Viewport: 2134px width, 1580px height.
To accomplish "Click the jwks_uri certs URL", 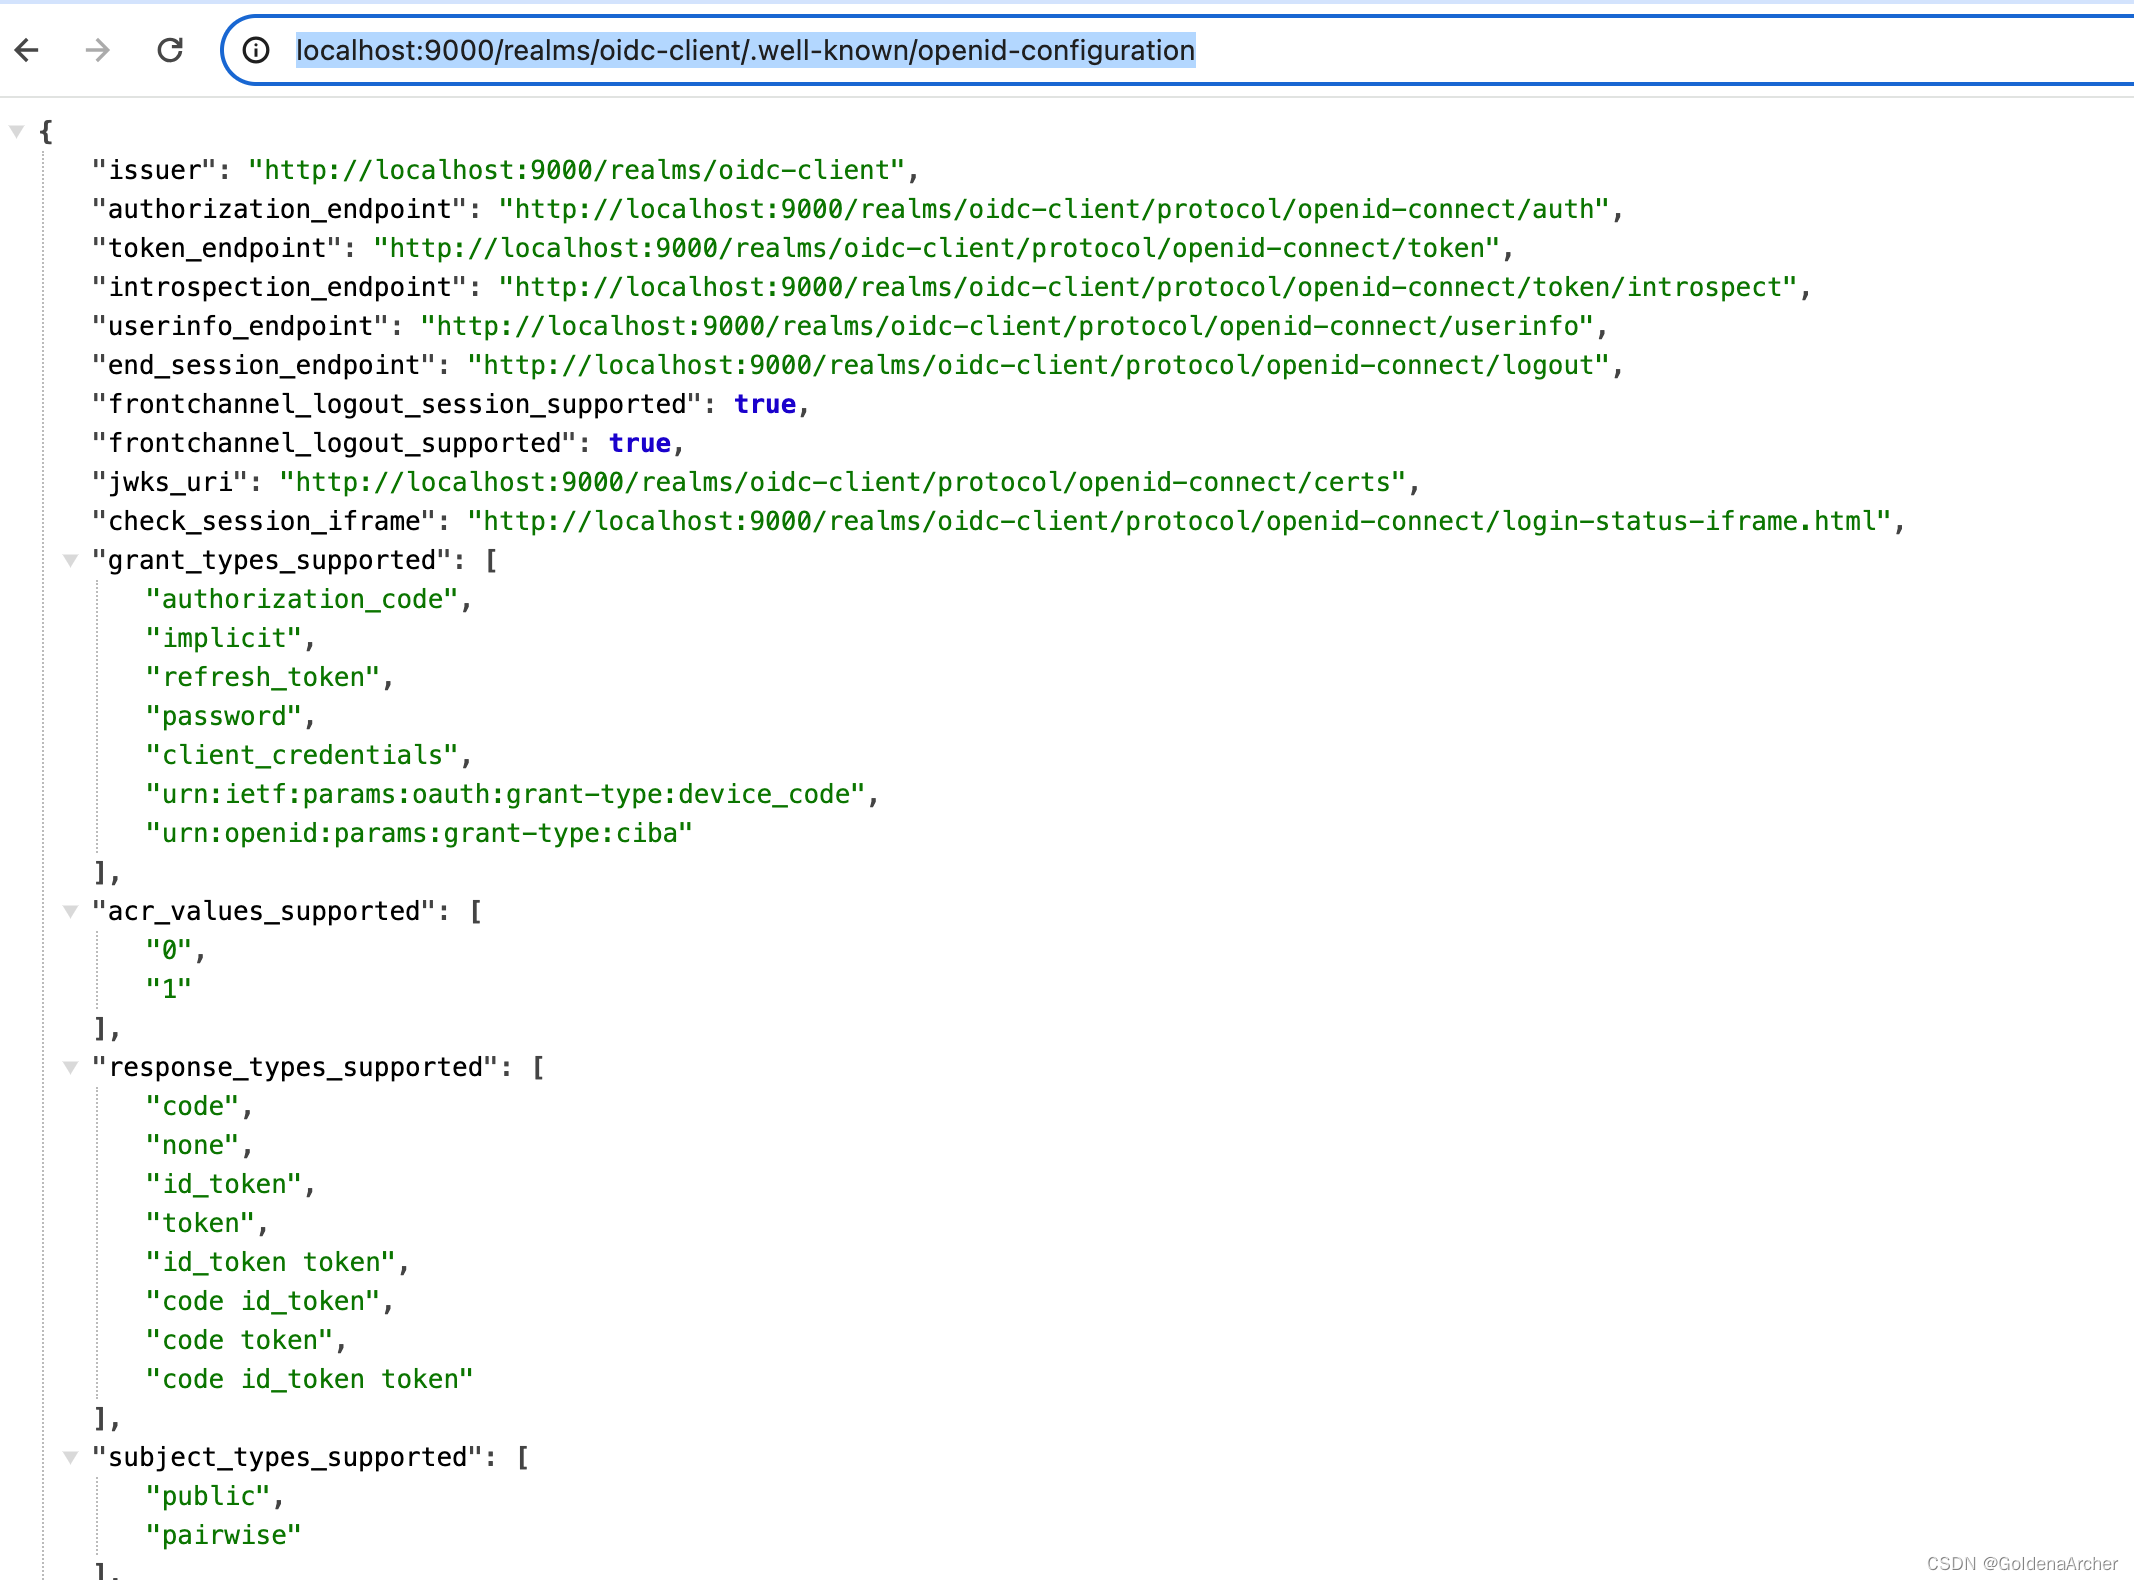I will pos(842,482).
